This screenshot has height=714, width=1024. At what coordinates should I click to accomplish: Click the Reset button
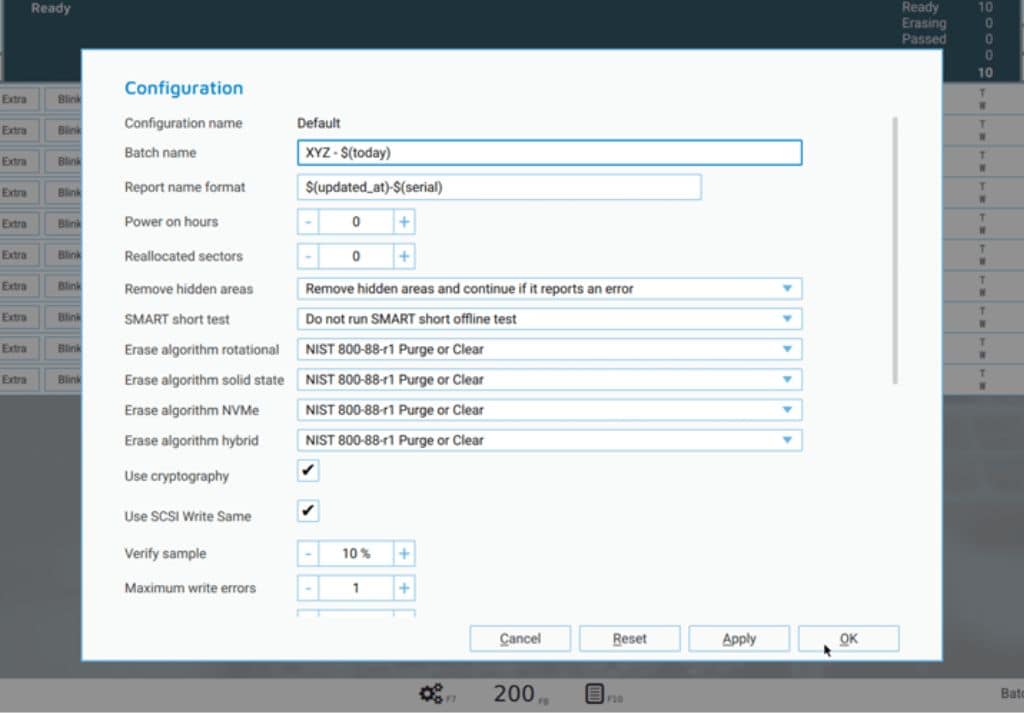tap(629, 638)
